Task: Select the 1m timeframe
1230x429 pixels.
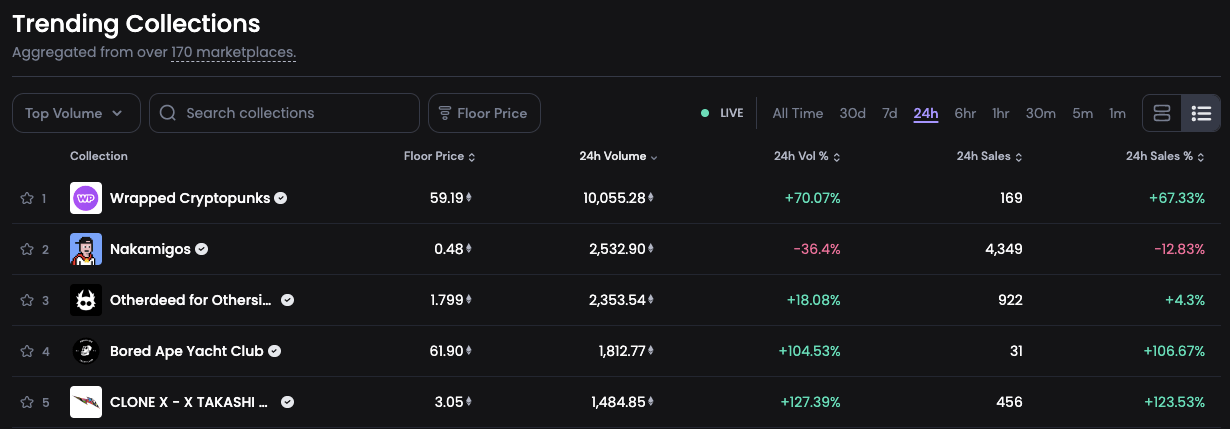Action: 1117,113
